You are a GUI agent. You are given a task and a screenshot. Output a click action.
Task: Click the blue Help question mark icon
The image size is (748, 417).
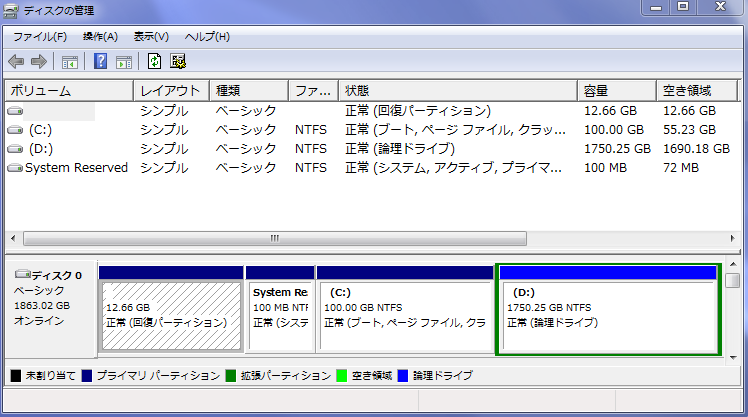click(x=100, y=62)
